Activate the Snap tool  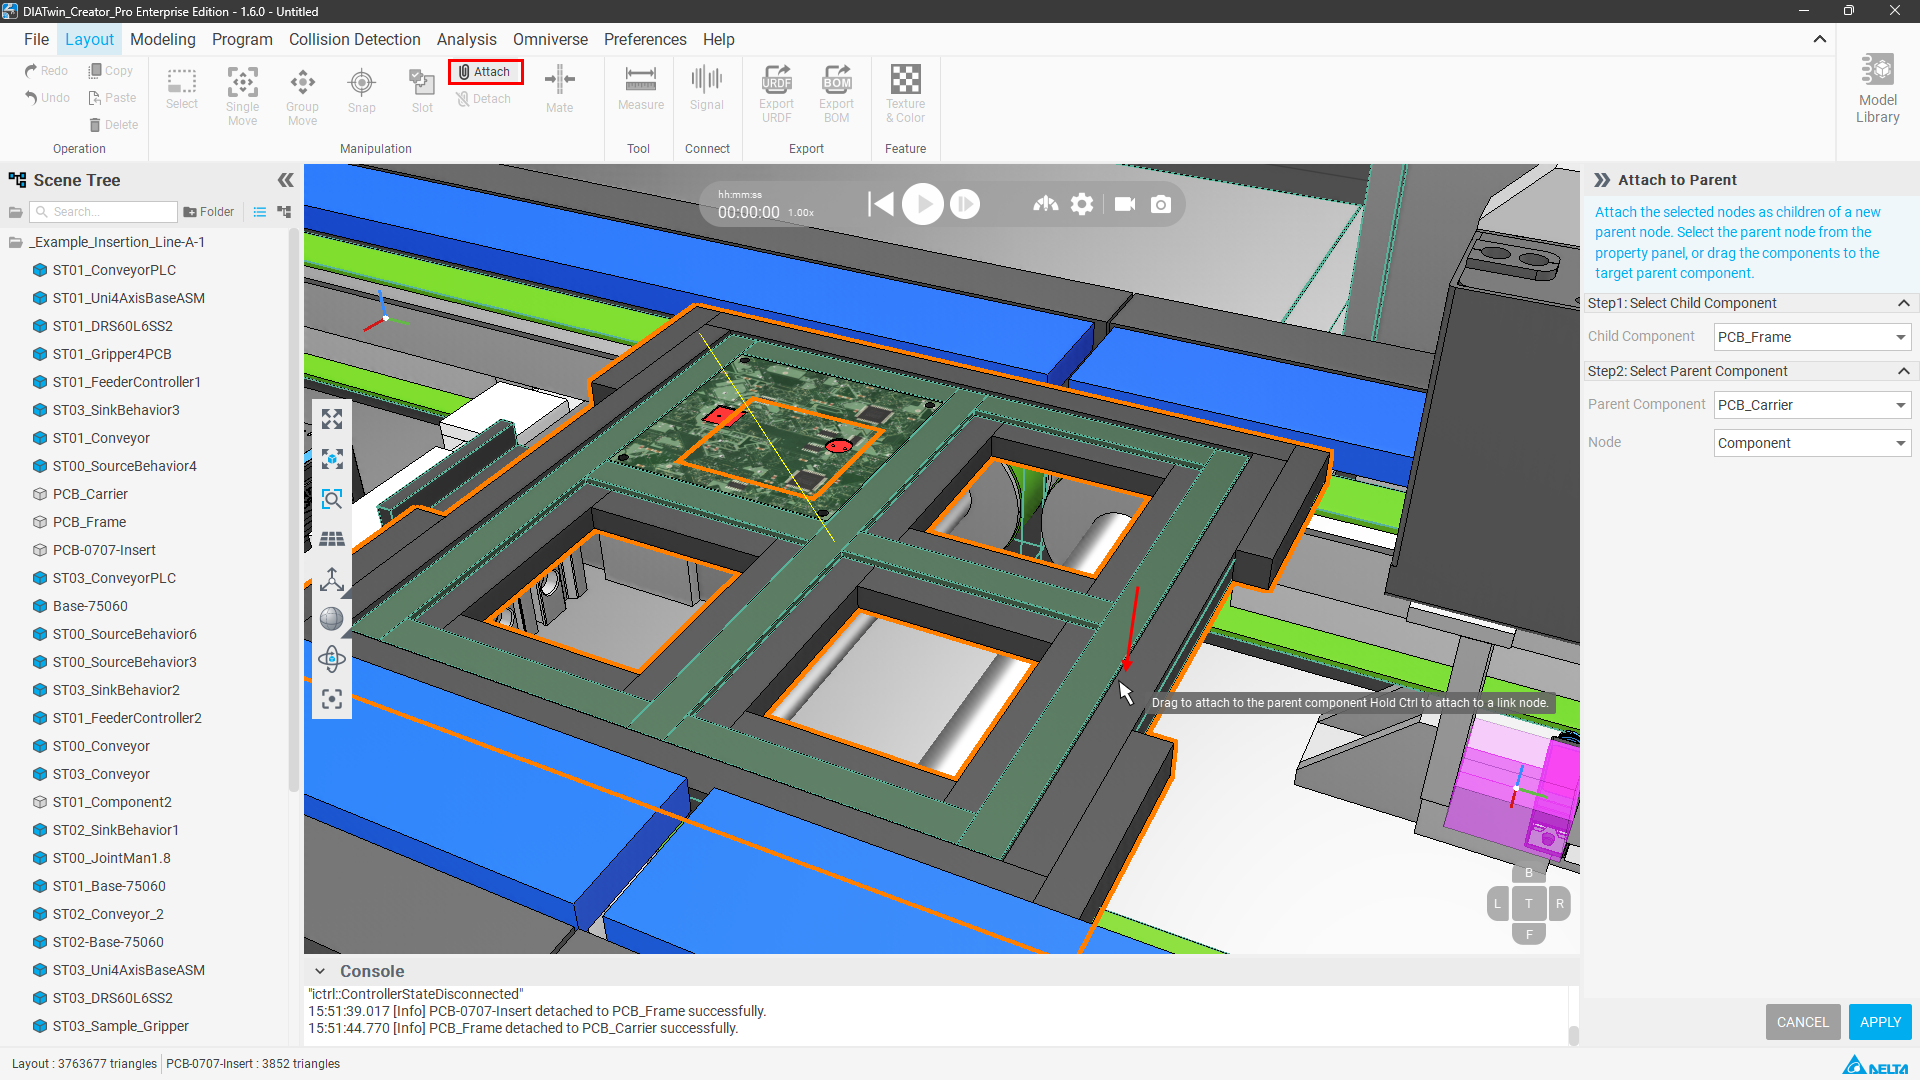[362, 90]
